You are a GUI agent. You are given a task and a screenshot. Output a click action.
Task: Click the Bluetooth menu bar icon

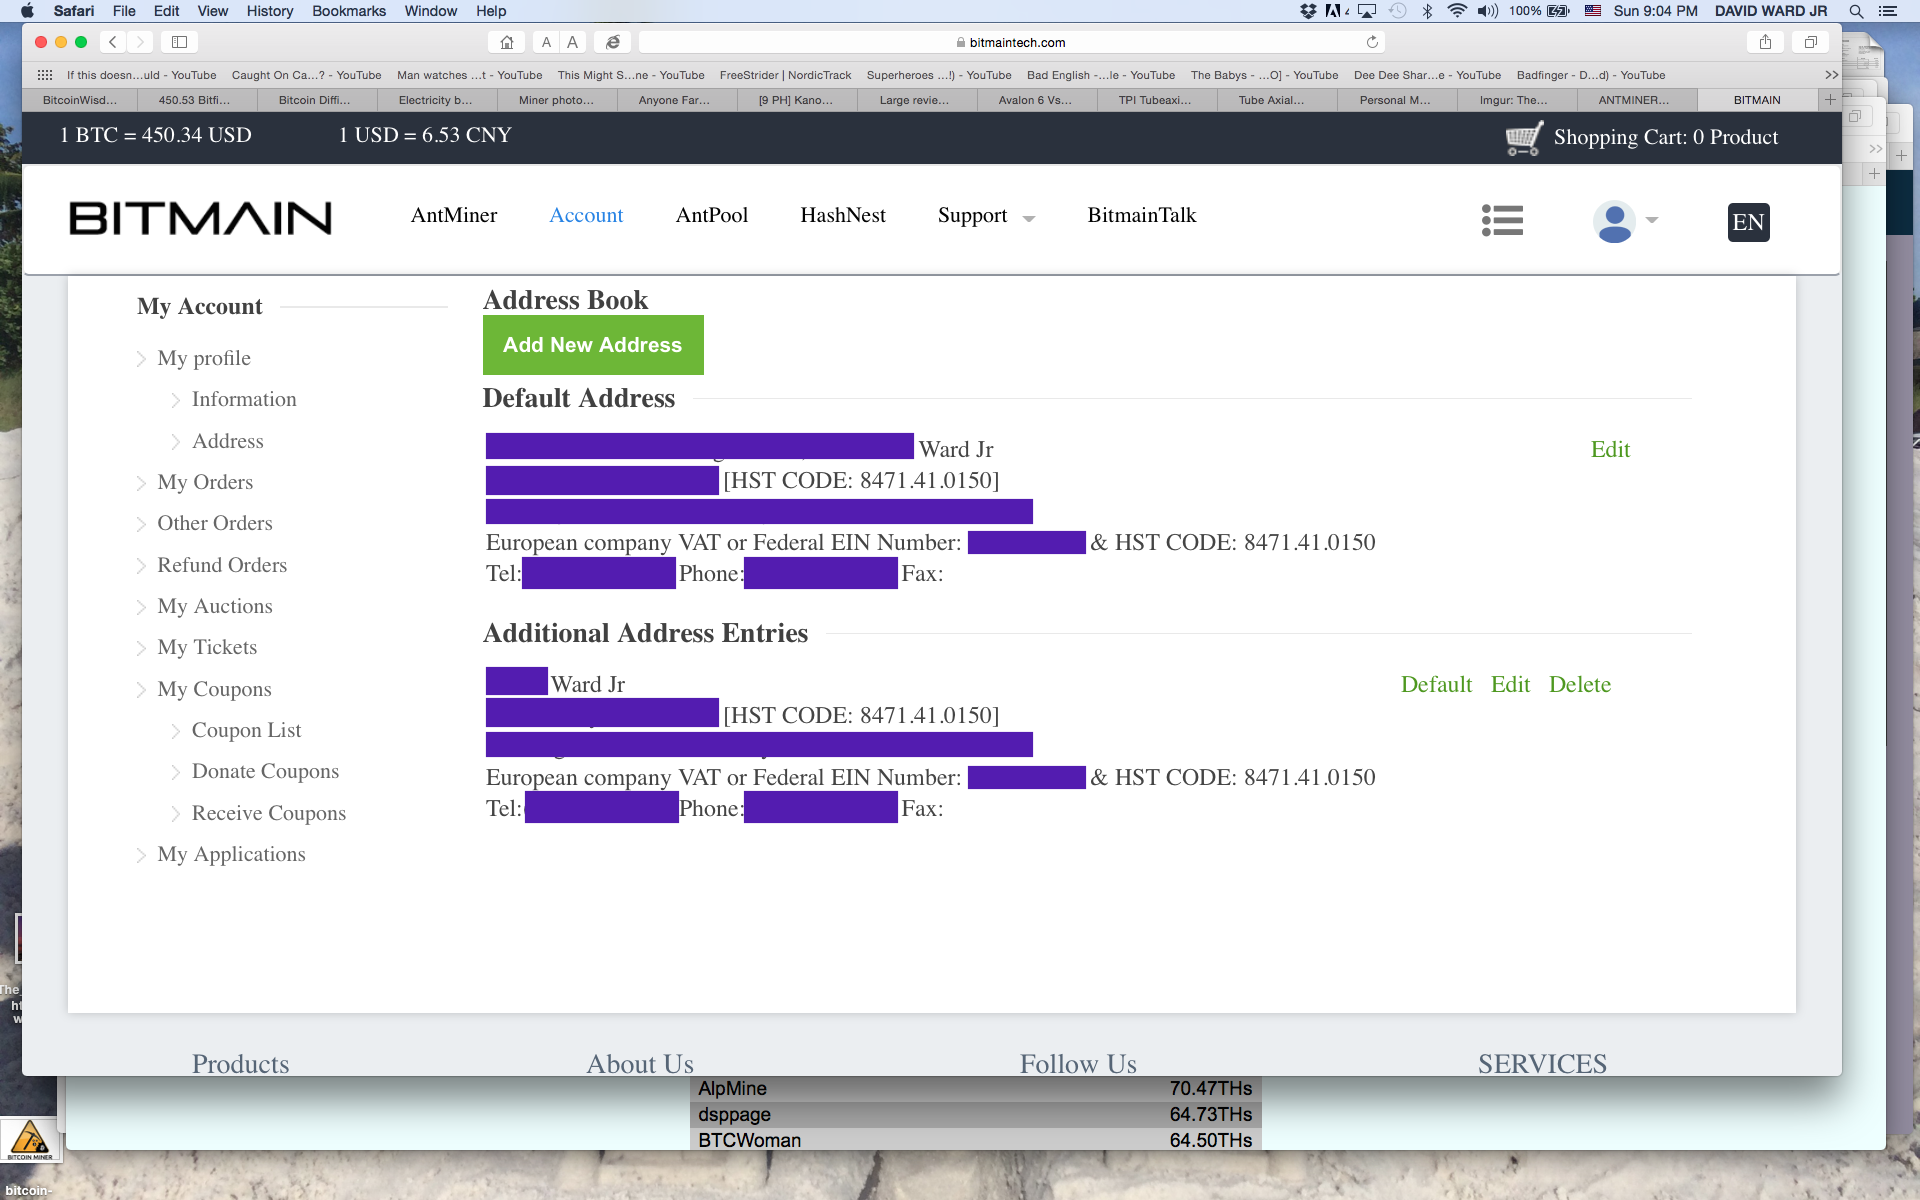[1427, 11]
